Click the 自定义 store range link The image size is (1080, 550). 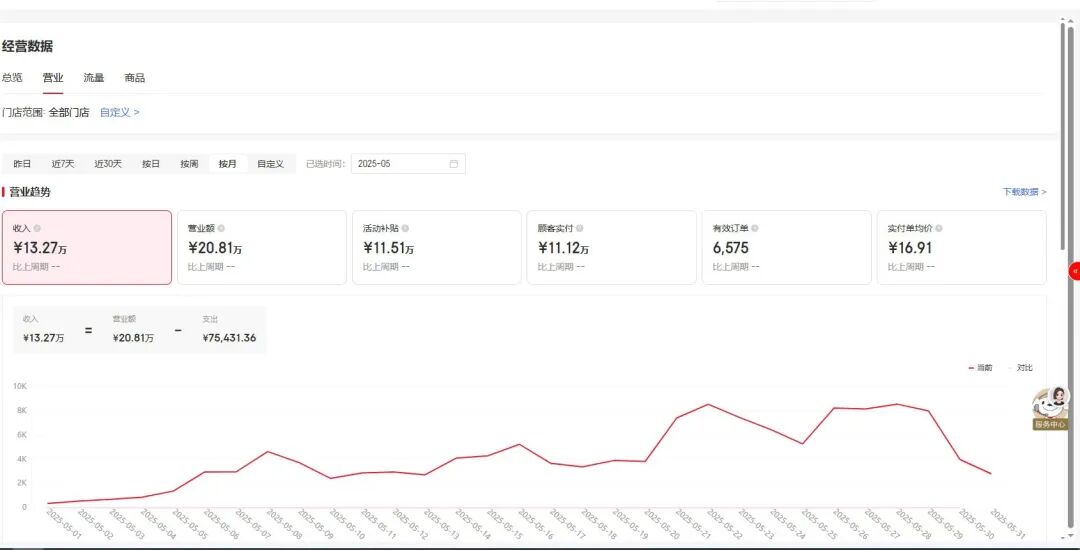(x=120, y=112)
